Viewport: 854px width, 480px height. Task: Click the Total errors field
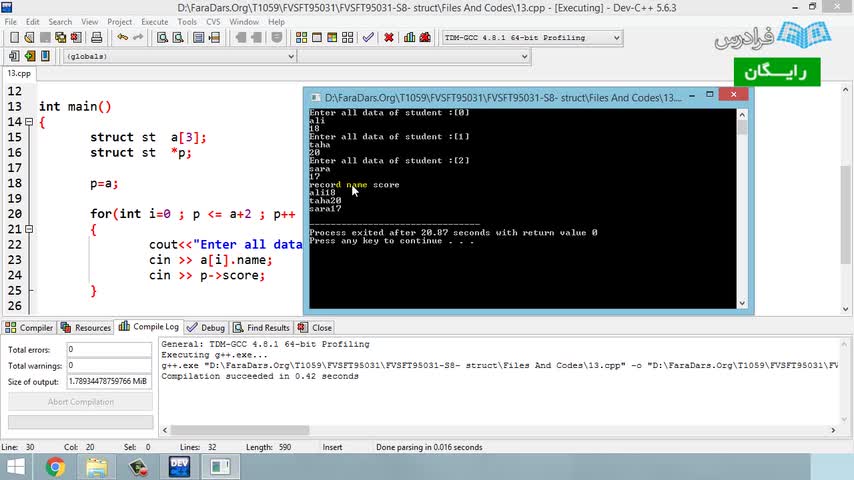point(109,349)
